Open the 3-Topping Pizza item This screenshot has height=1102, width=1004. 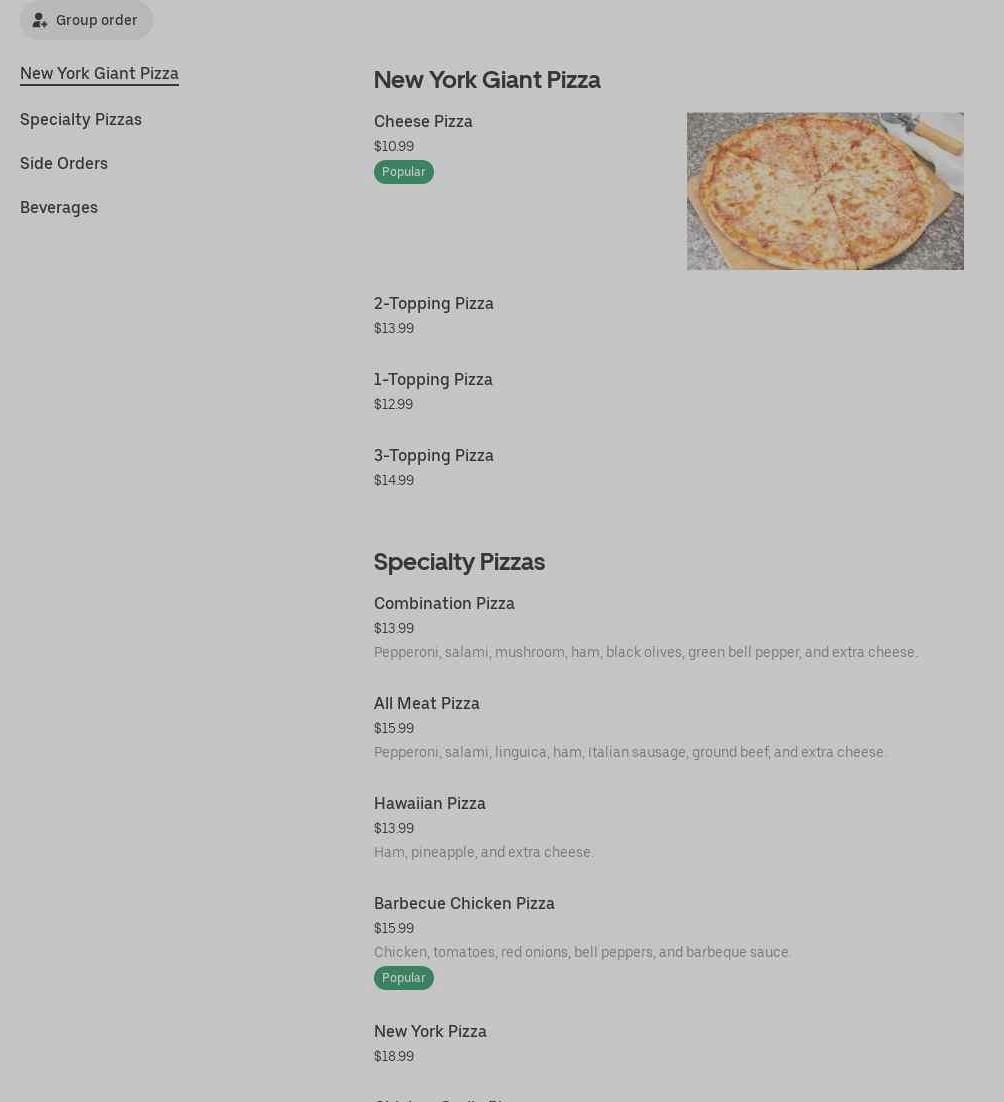coord(434,455)
